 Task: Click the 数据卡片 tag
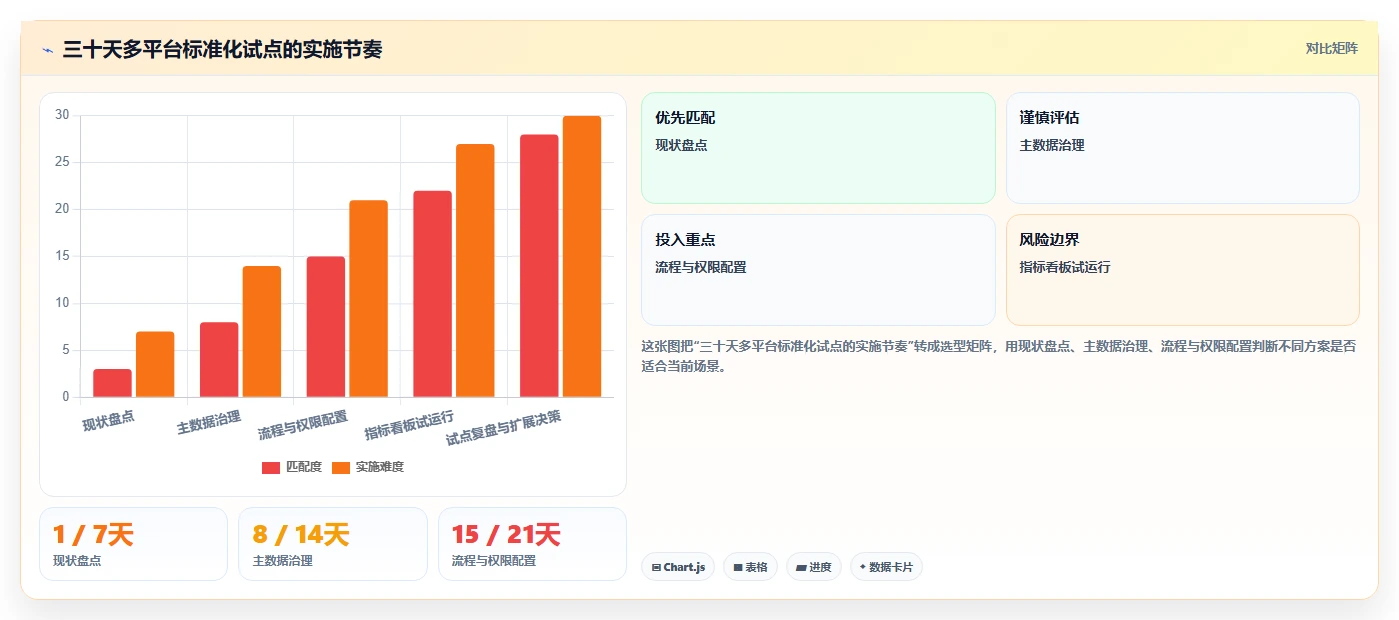pyautogui.click(x=886, y=567)
